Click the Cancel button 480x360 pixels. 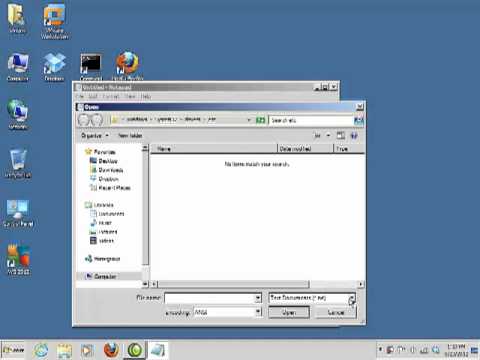[336, 312]
